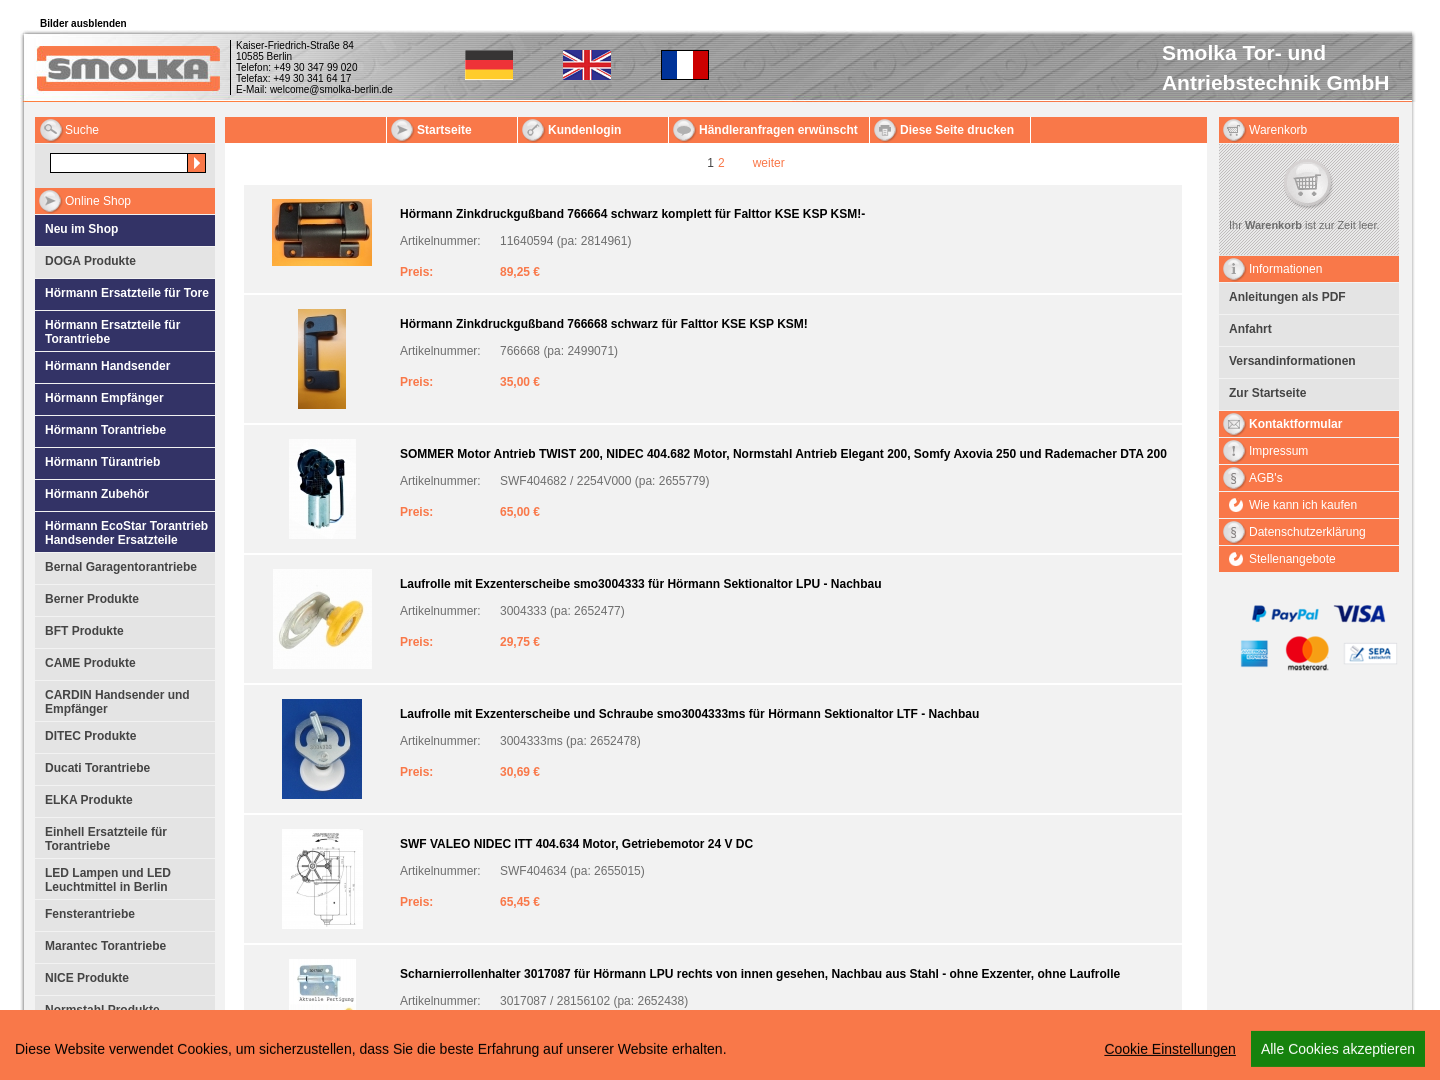
Task: Accept all cookies with Alle Cookies akzeptieren
Action: point(1338,1049)
